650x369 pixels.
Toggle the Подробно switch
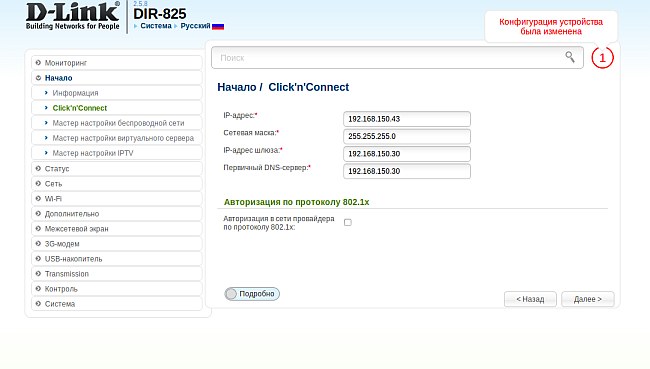(252, 294)
